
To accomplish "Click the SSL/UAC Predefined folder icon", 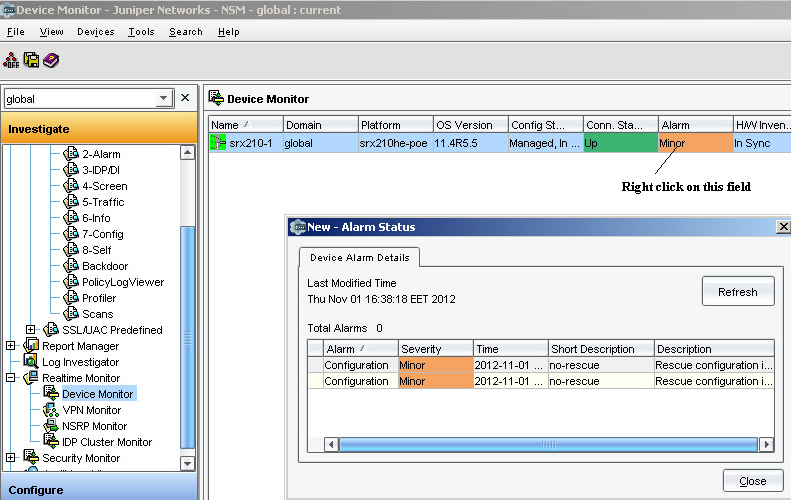I will pos(51,329).
